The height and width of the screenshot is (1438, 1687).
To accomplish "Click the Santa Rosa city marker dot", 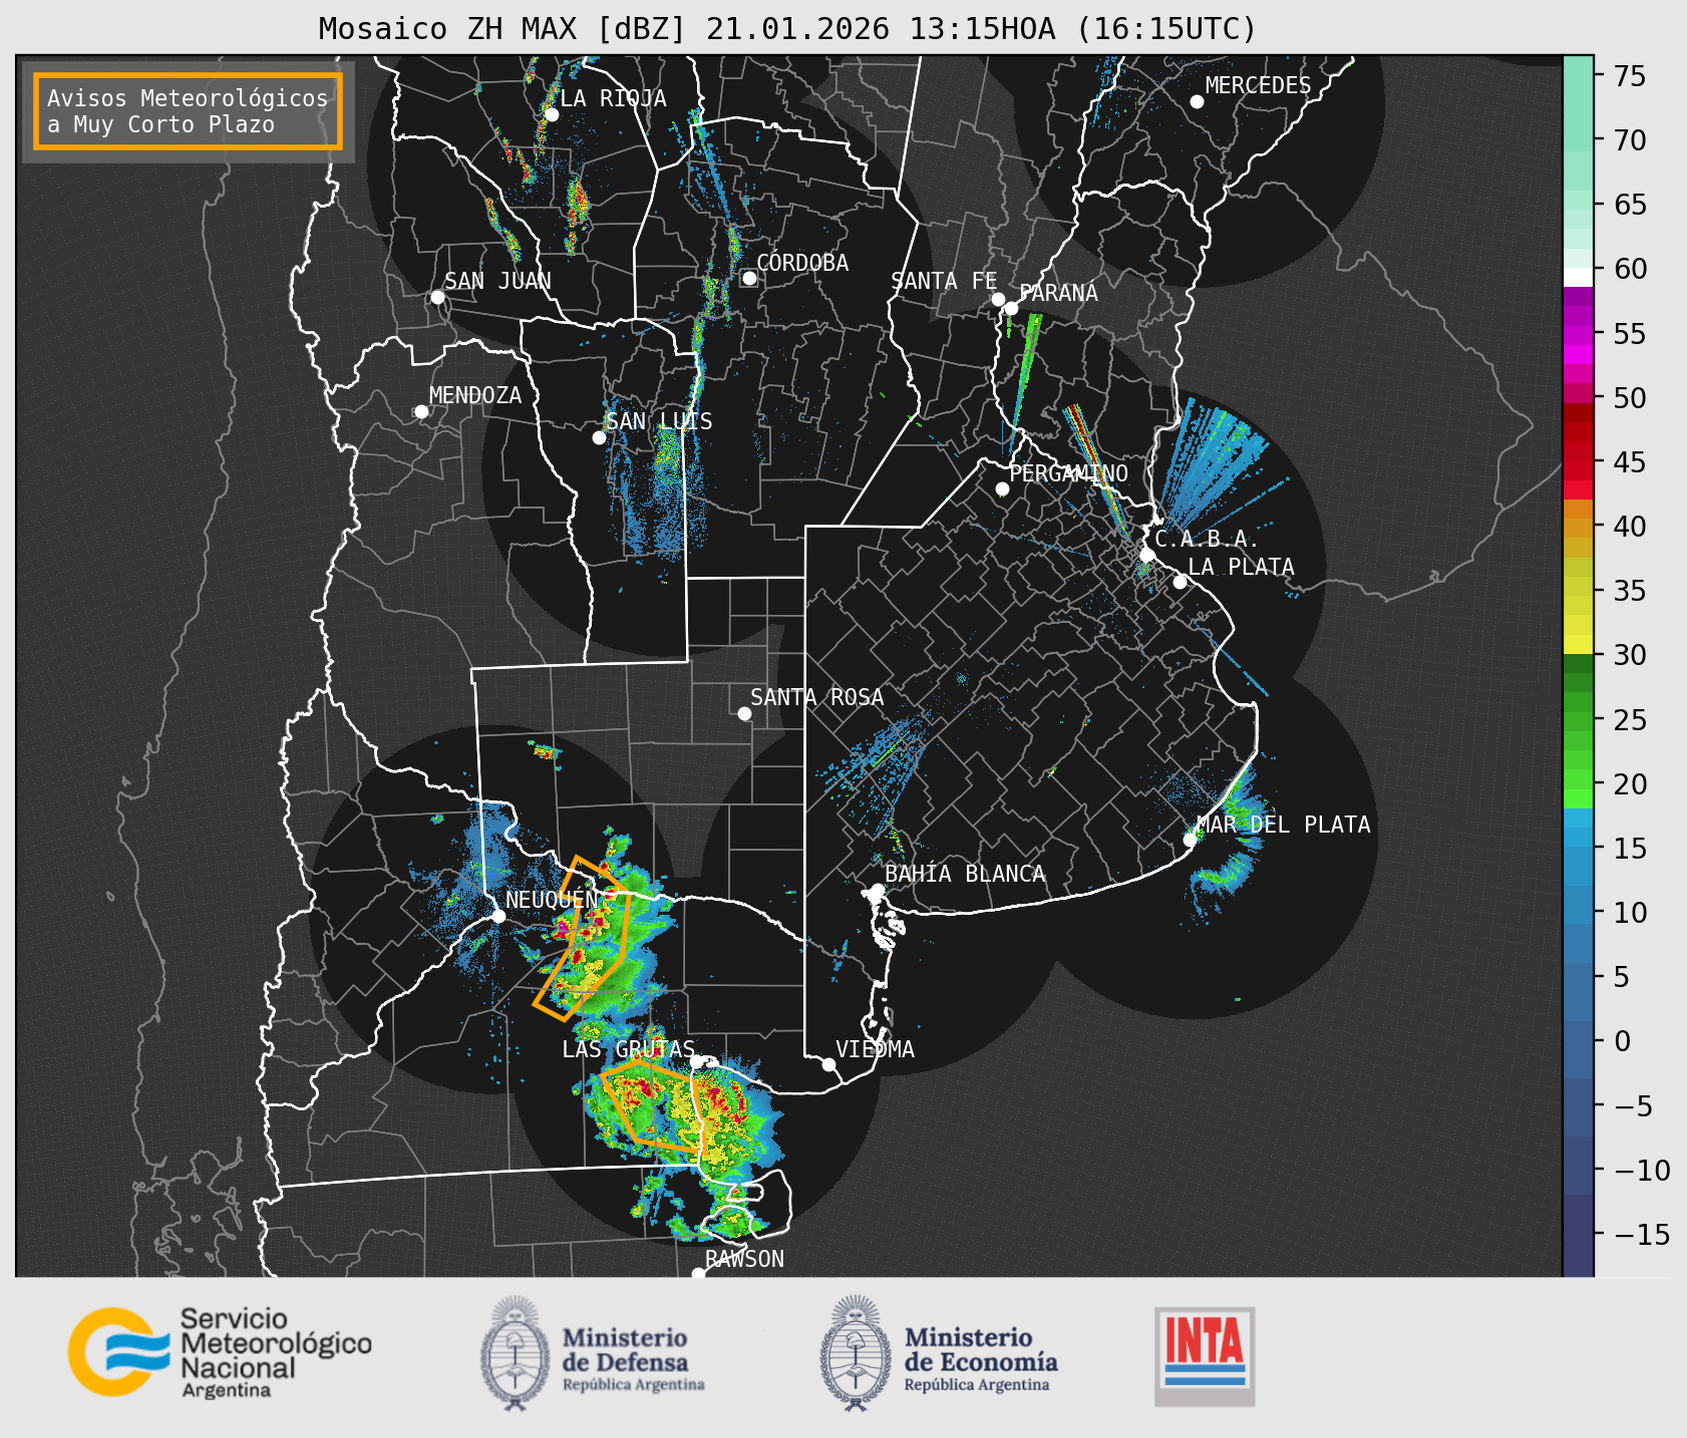I will tap(744, 713).
